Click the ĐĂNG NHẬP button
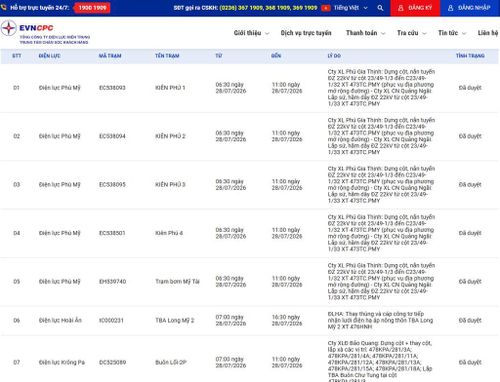The width and height of the screenshot is (500, 382). (470, 8)
